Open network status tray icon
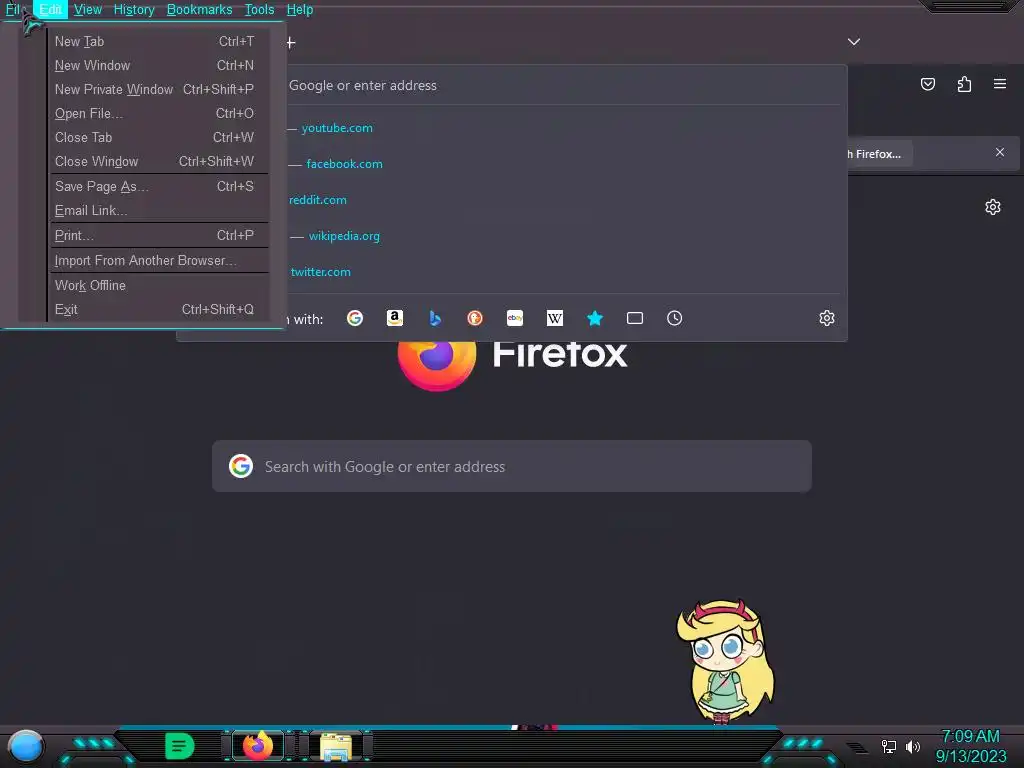Screen dimensions: 1024x768 (x=888, y=746)
